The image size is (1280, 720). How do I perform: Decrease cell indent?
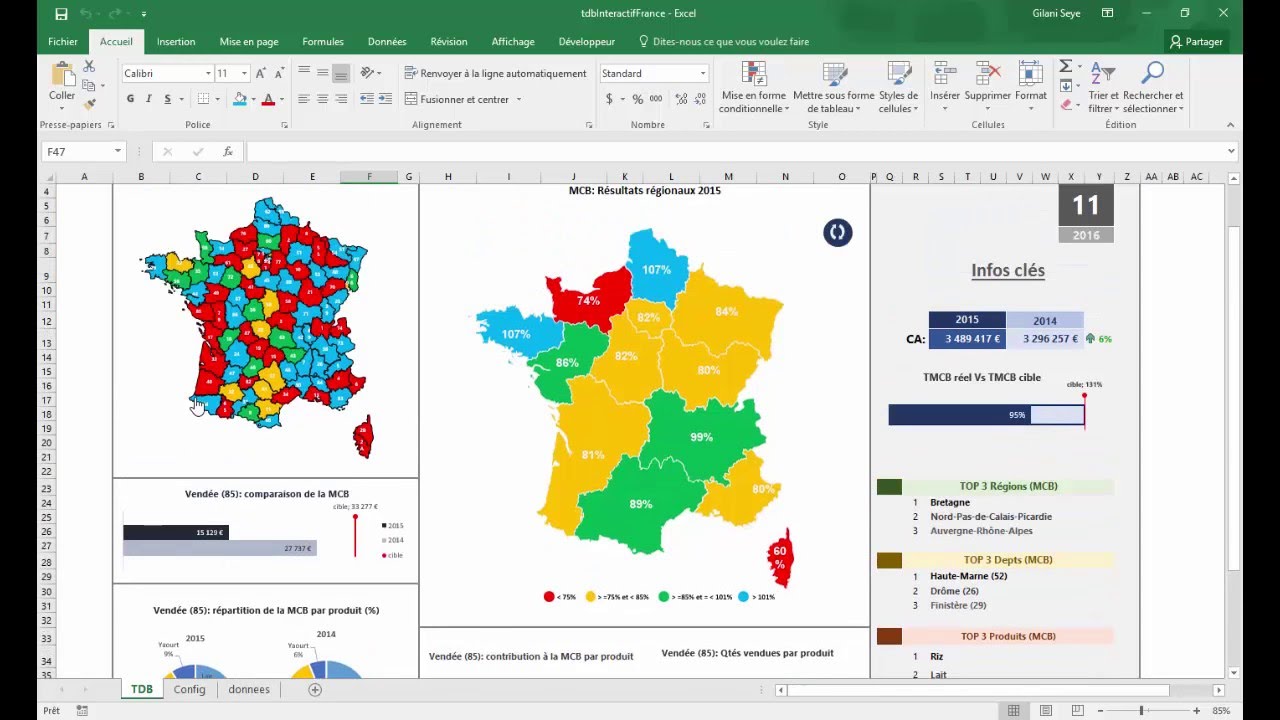click(366, 99)
